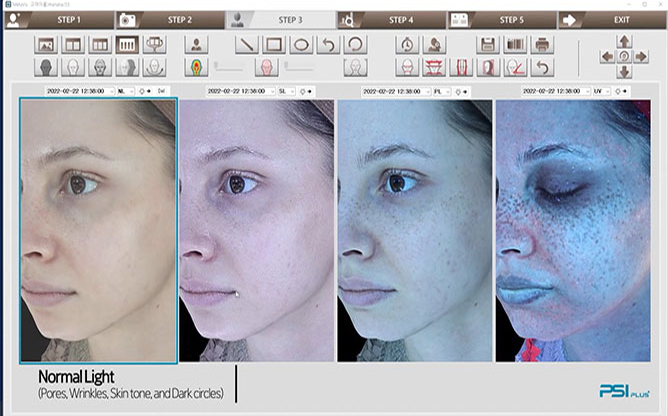Select the PL bluish face image
Image resolution: width=668 pixels, height=416 pixels.
(x=415, y=231)
